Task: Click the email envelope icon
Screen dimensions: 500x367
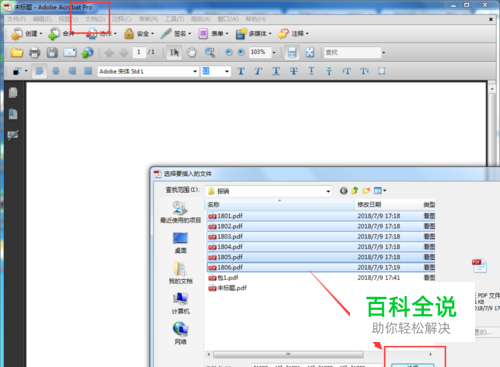Action: [x=70, y=53]
